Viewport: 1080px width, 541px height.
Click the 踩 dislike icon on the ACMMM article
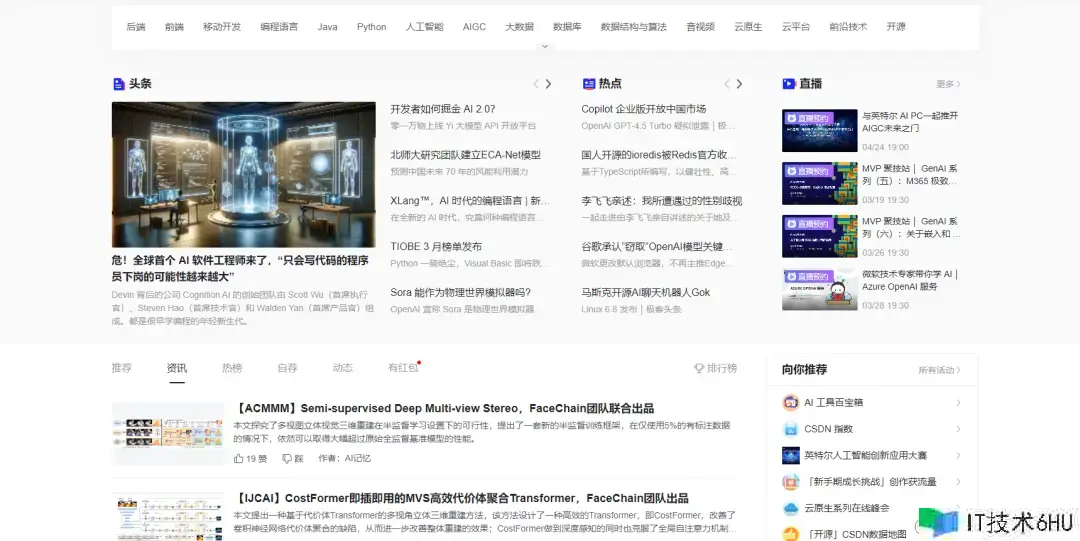pyautogui.click(x=287, y=458)
